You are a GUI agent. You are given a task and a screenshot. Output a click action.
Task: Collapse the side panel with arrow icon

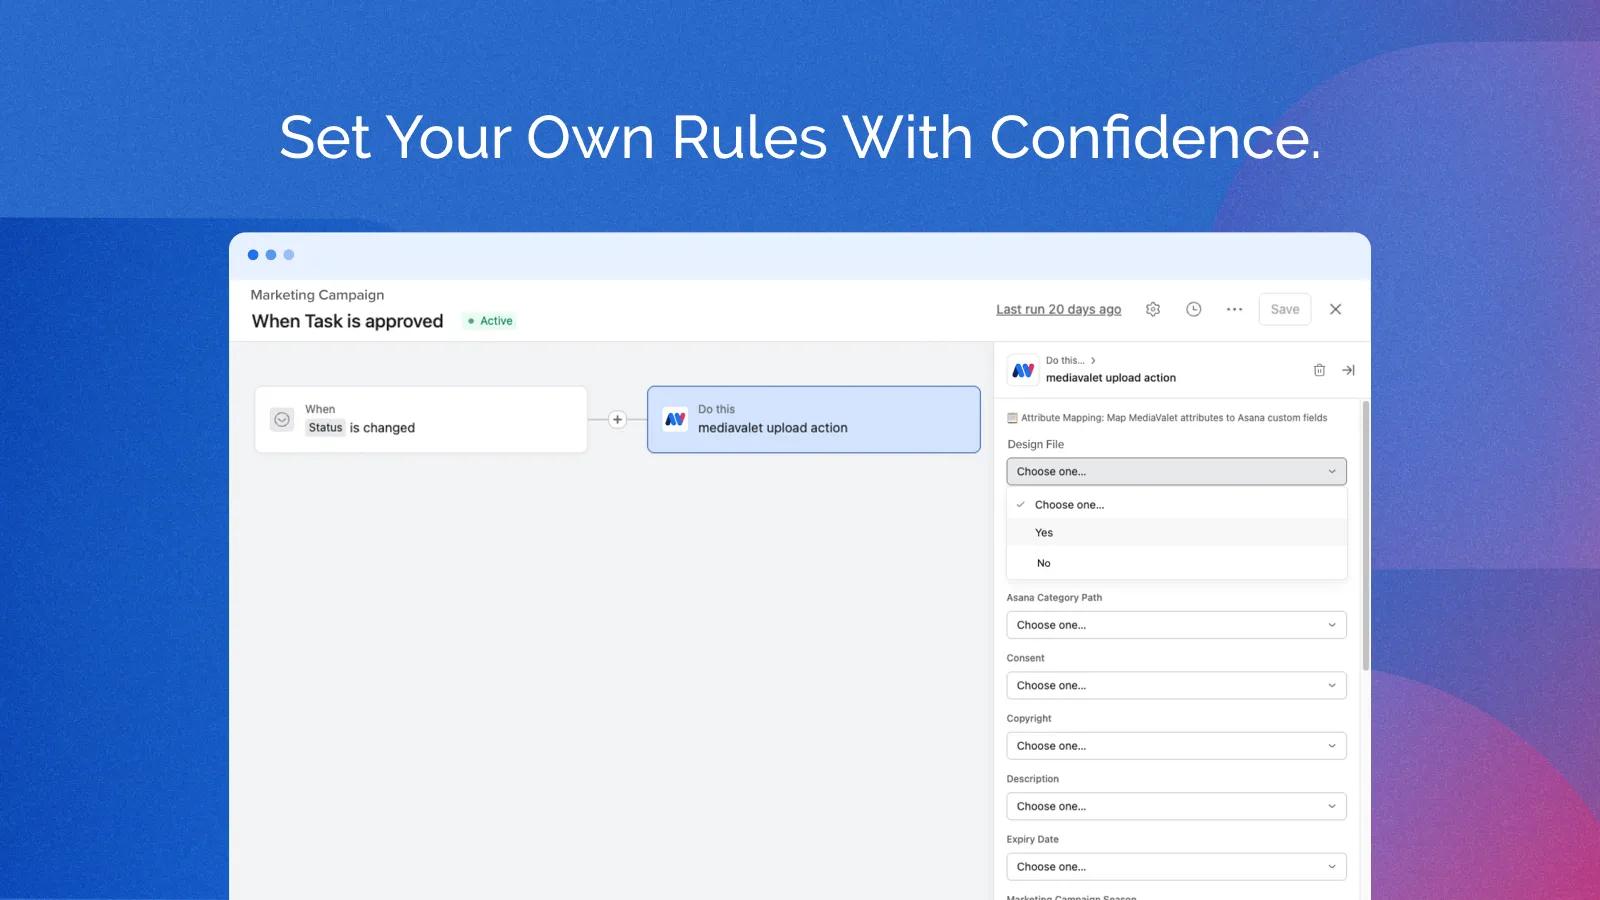tap(1348, 370)
